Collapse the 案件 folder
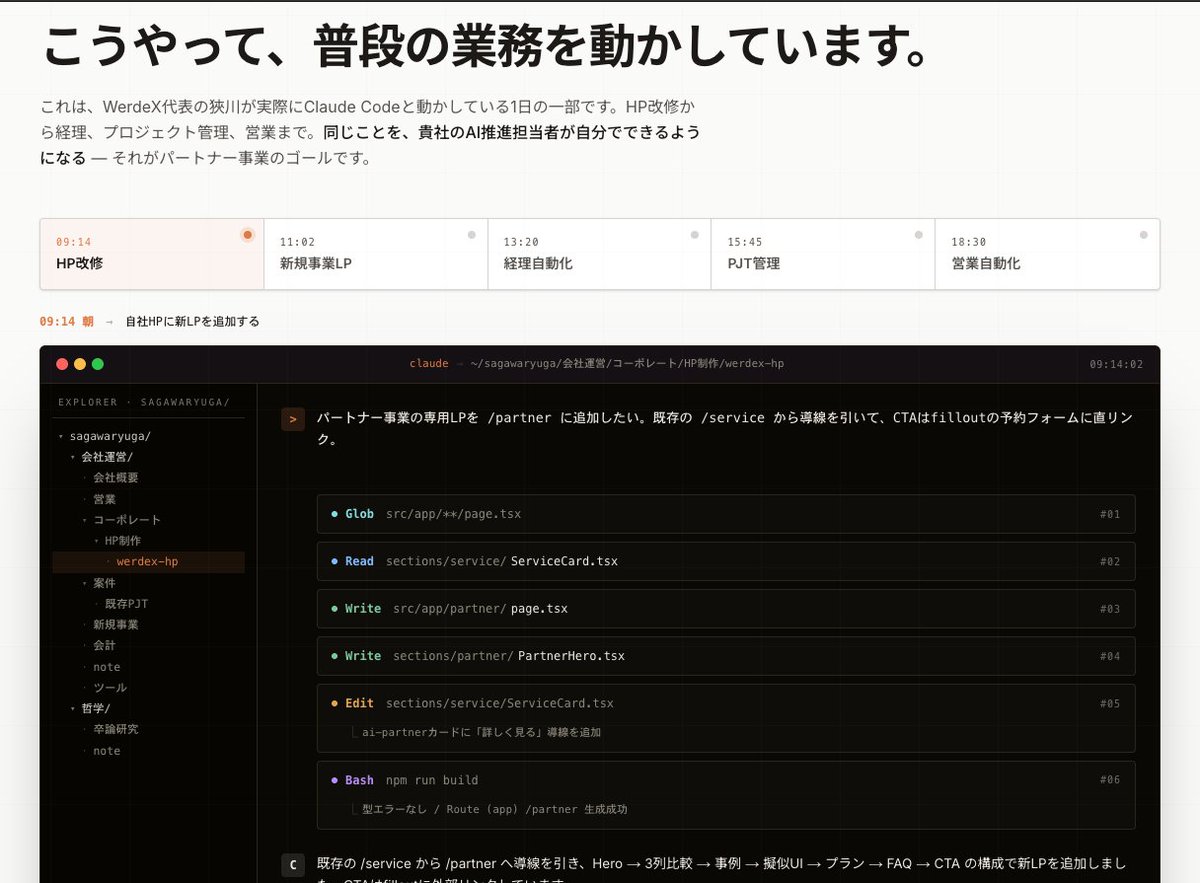Viewport: 1200px width, 883px height. pos(85,582)
